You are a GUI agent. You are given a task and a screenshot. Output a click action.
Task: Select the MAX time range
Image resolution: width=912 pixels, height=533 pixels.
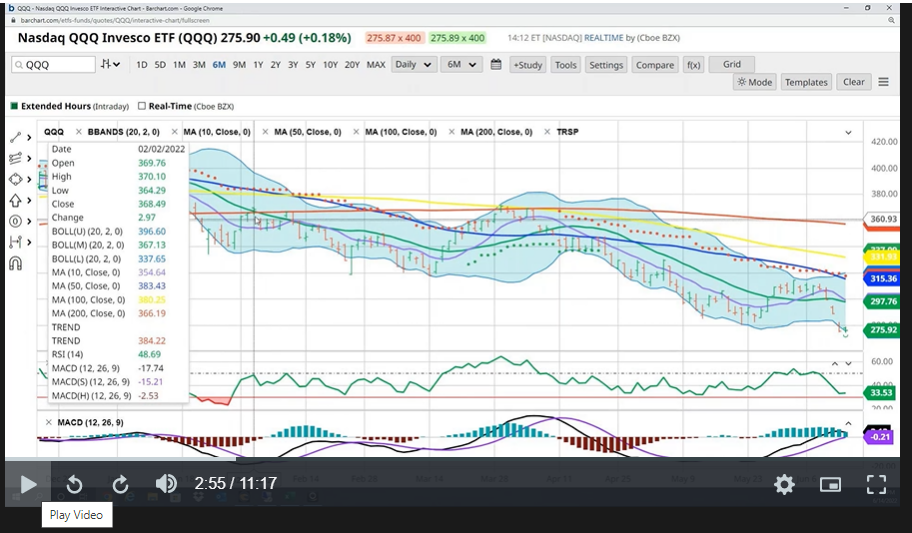(x=376, y=65)
